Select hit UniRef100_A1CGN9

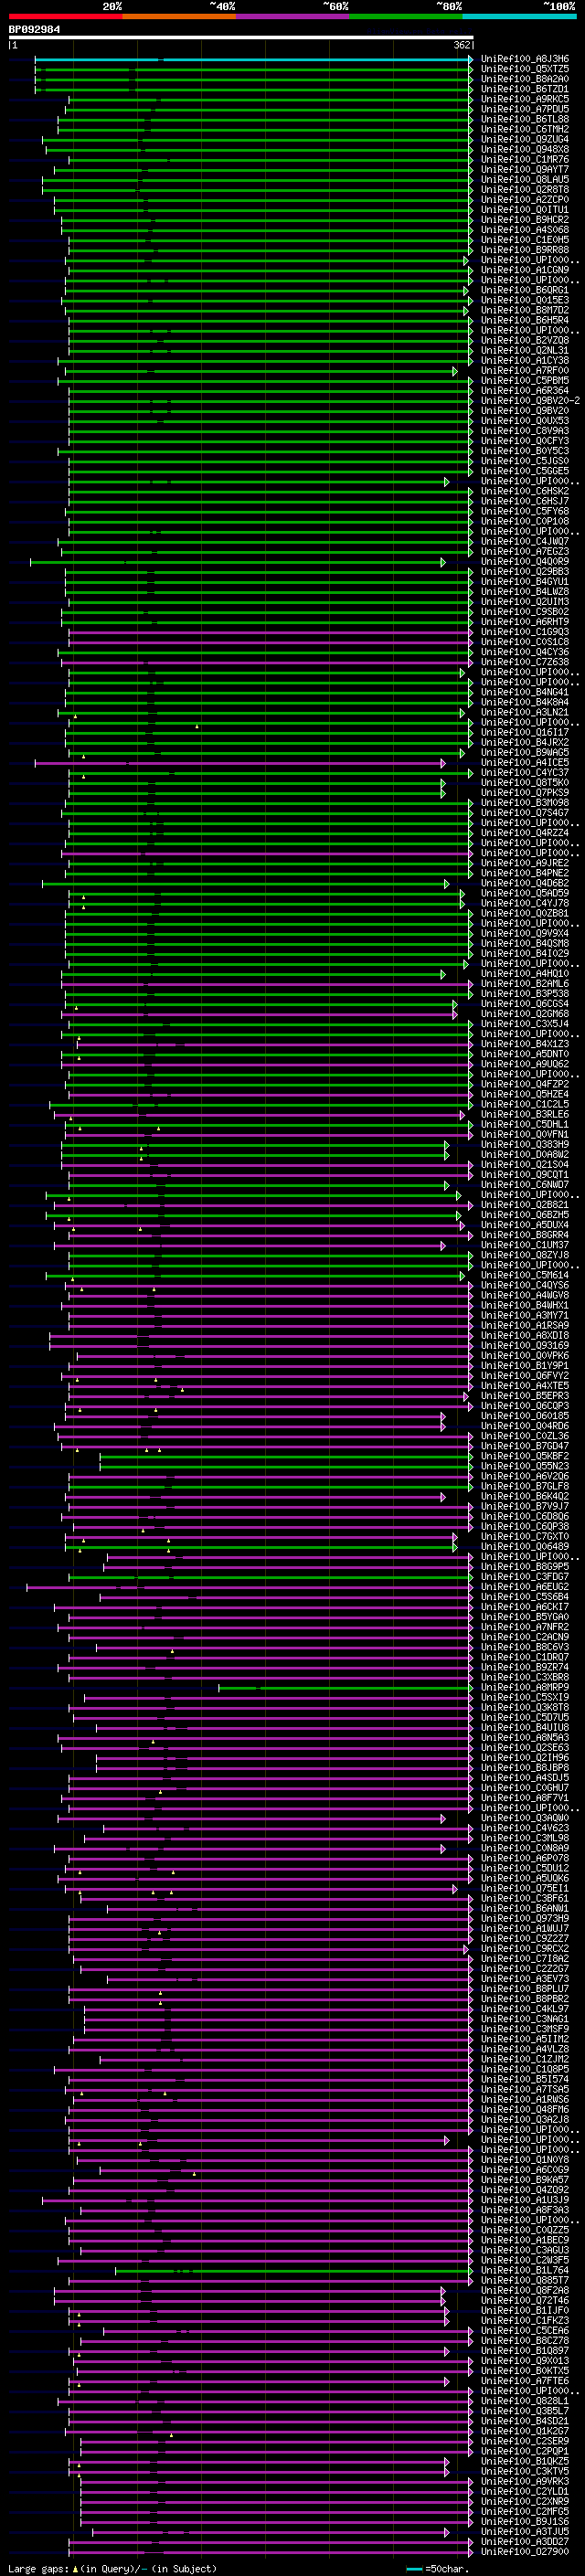tap(525, 270)
